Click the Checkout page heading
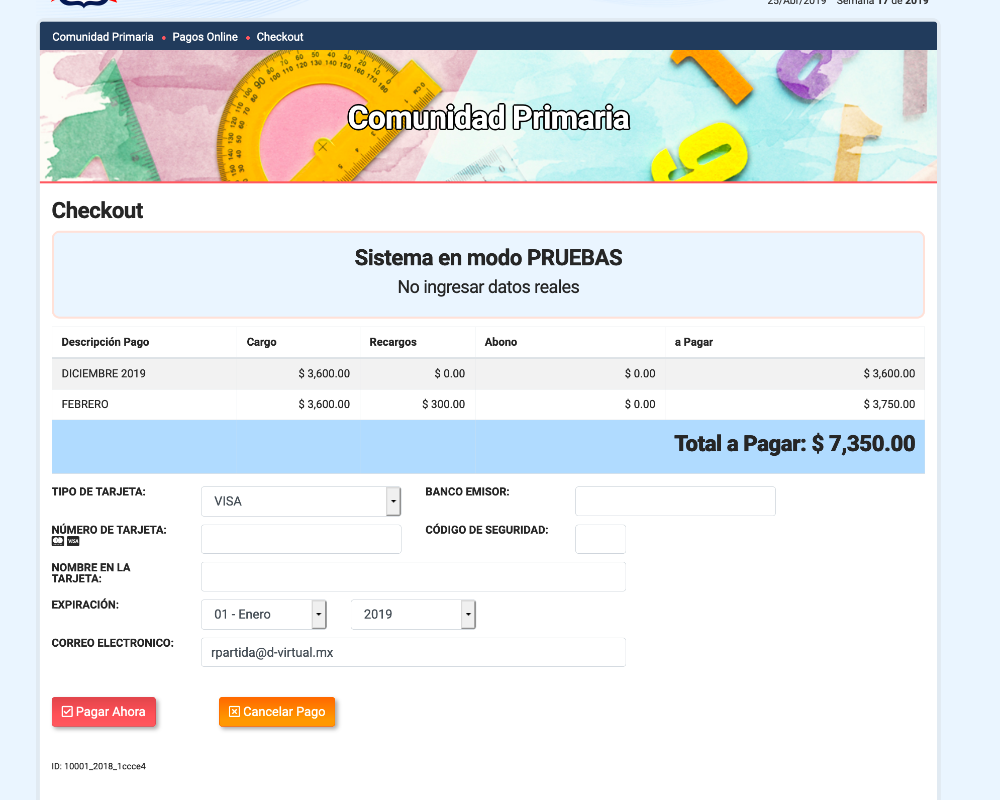 click(98, 211)
